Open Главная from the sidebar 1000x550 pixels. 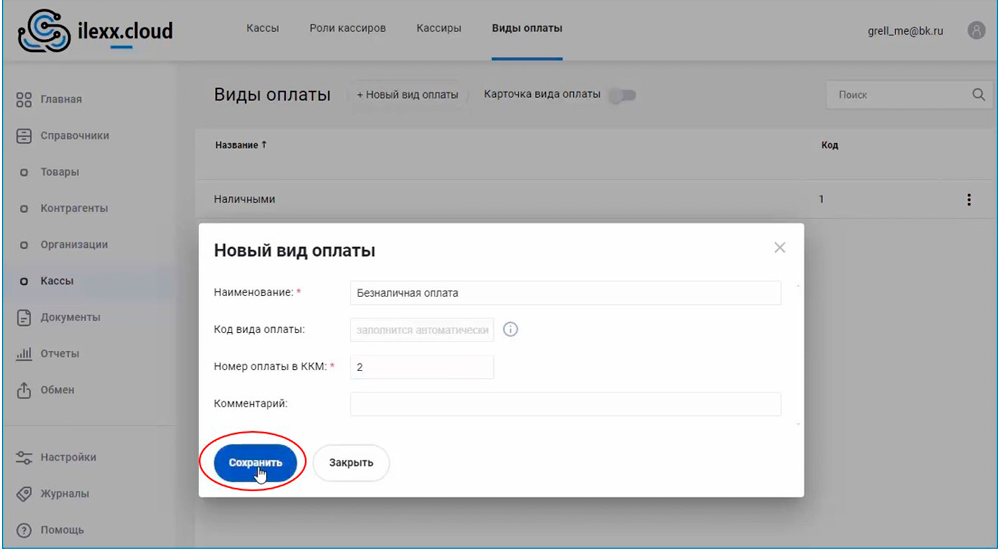(60, 99)
